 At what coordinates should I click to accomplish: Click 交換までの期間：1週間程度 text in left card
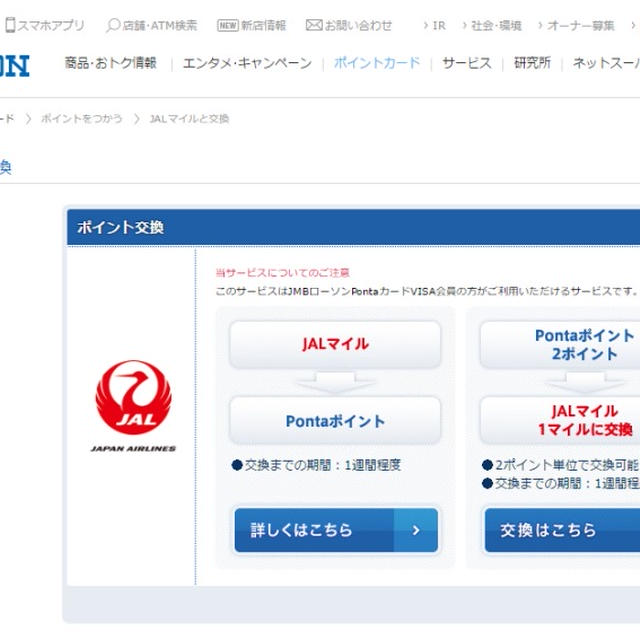pyautogui.click(x=323, y=465)
